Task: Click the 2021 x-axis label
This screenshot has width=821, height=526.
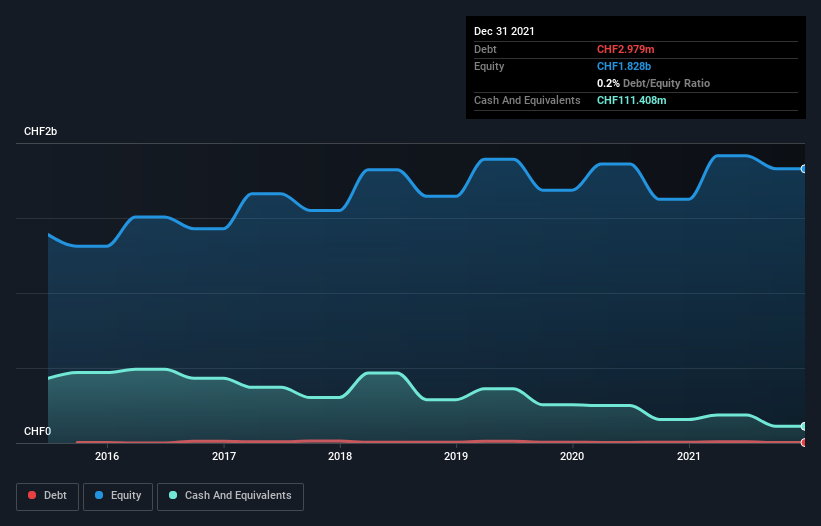Action: pyautogui.click(x=689, y=456)
